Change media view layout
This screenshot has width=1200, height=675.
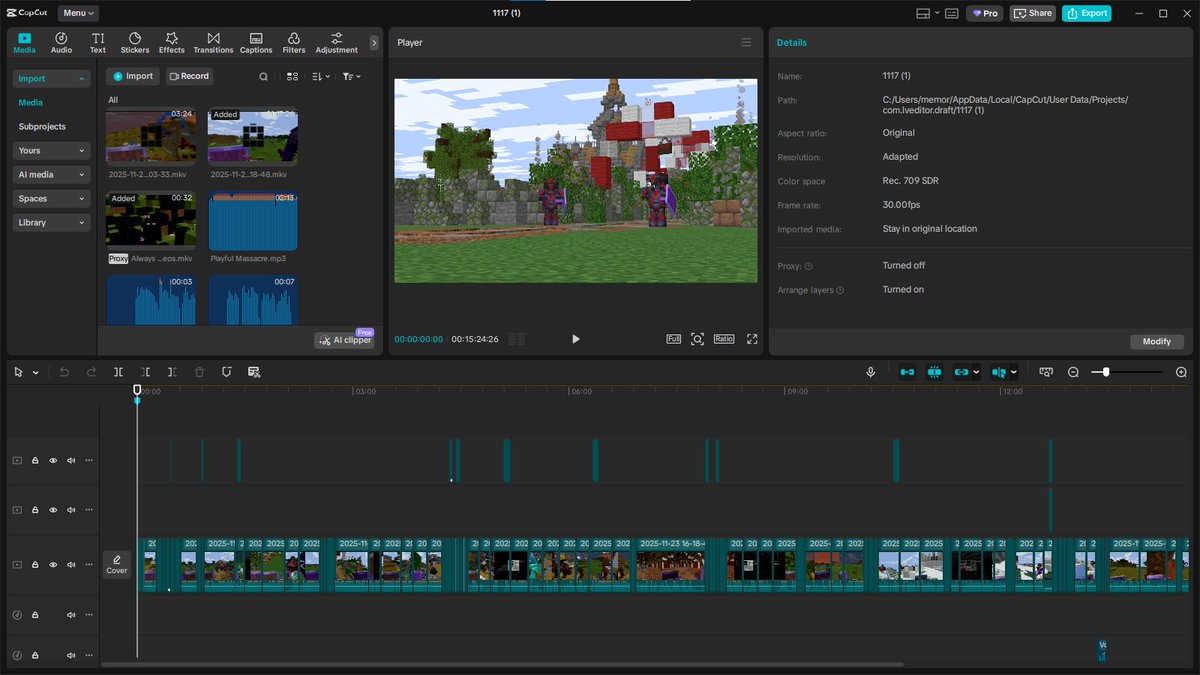click(292, 76)
